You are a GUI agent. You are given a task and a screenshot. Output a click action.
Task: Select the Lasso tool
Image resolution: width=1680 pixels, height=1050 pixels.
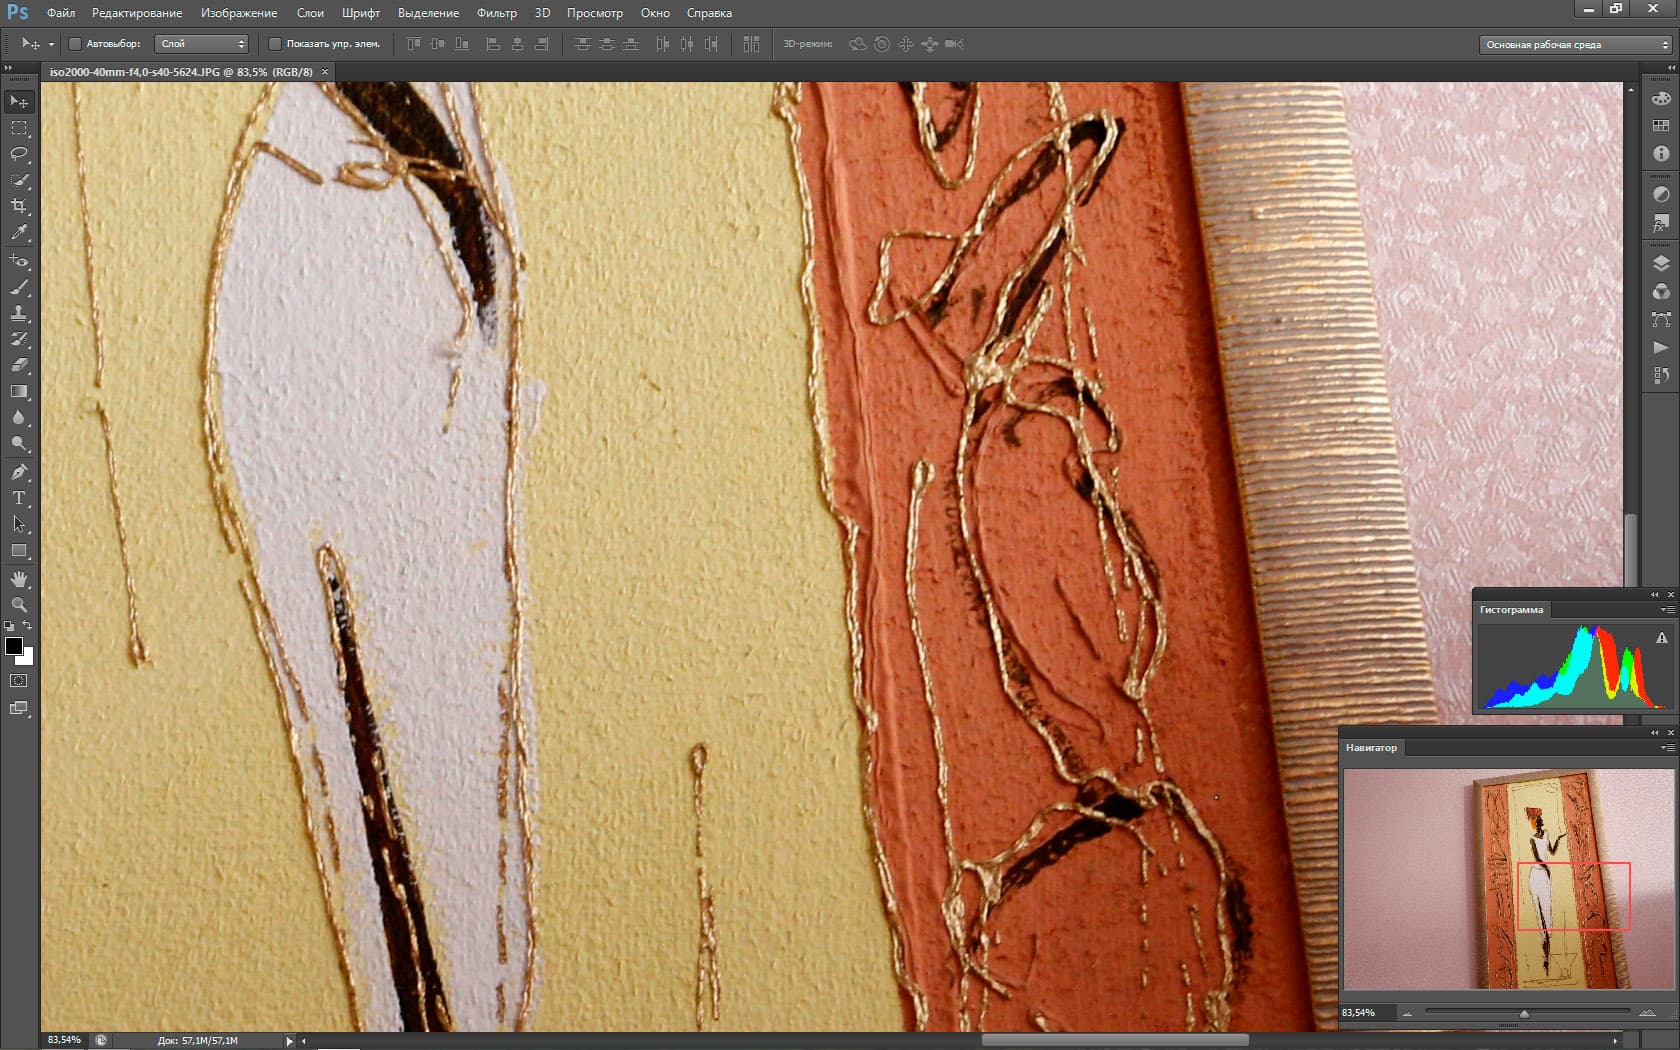pyautogui.click(x=19, y=154)
